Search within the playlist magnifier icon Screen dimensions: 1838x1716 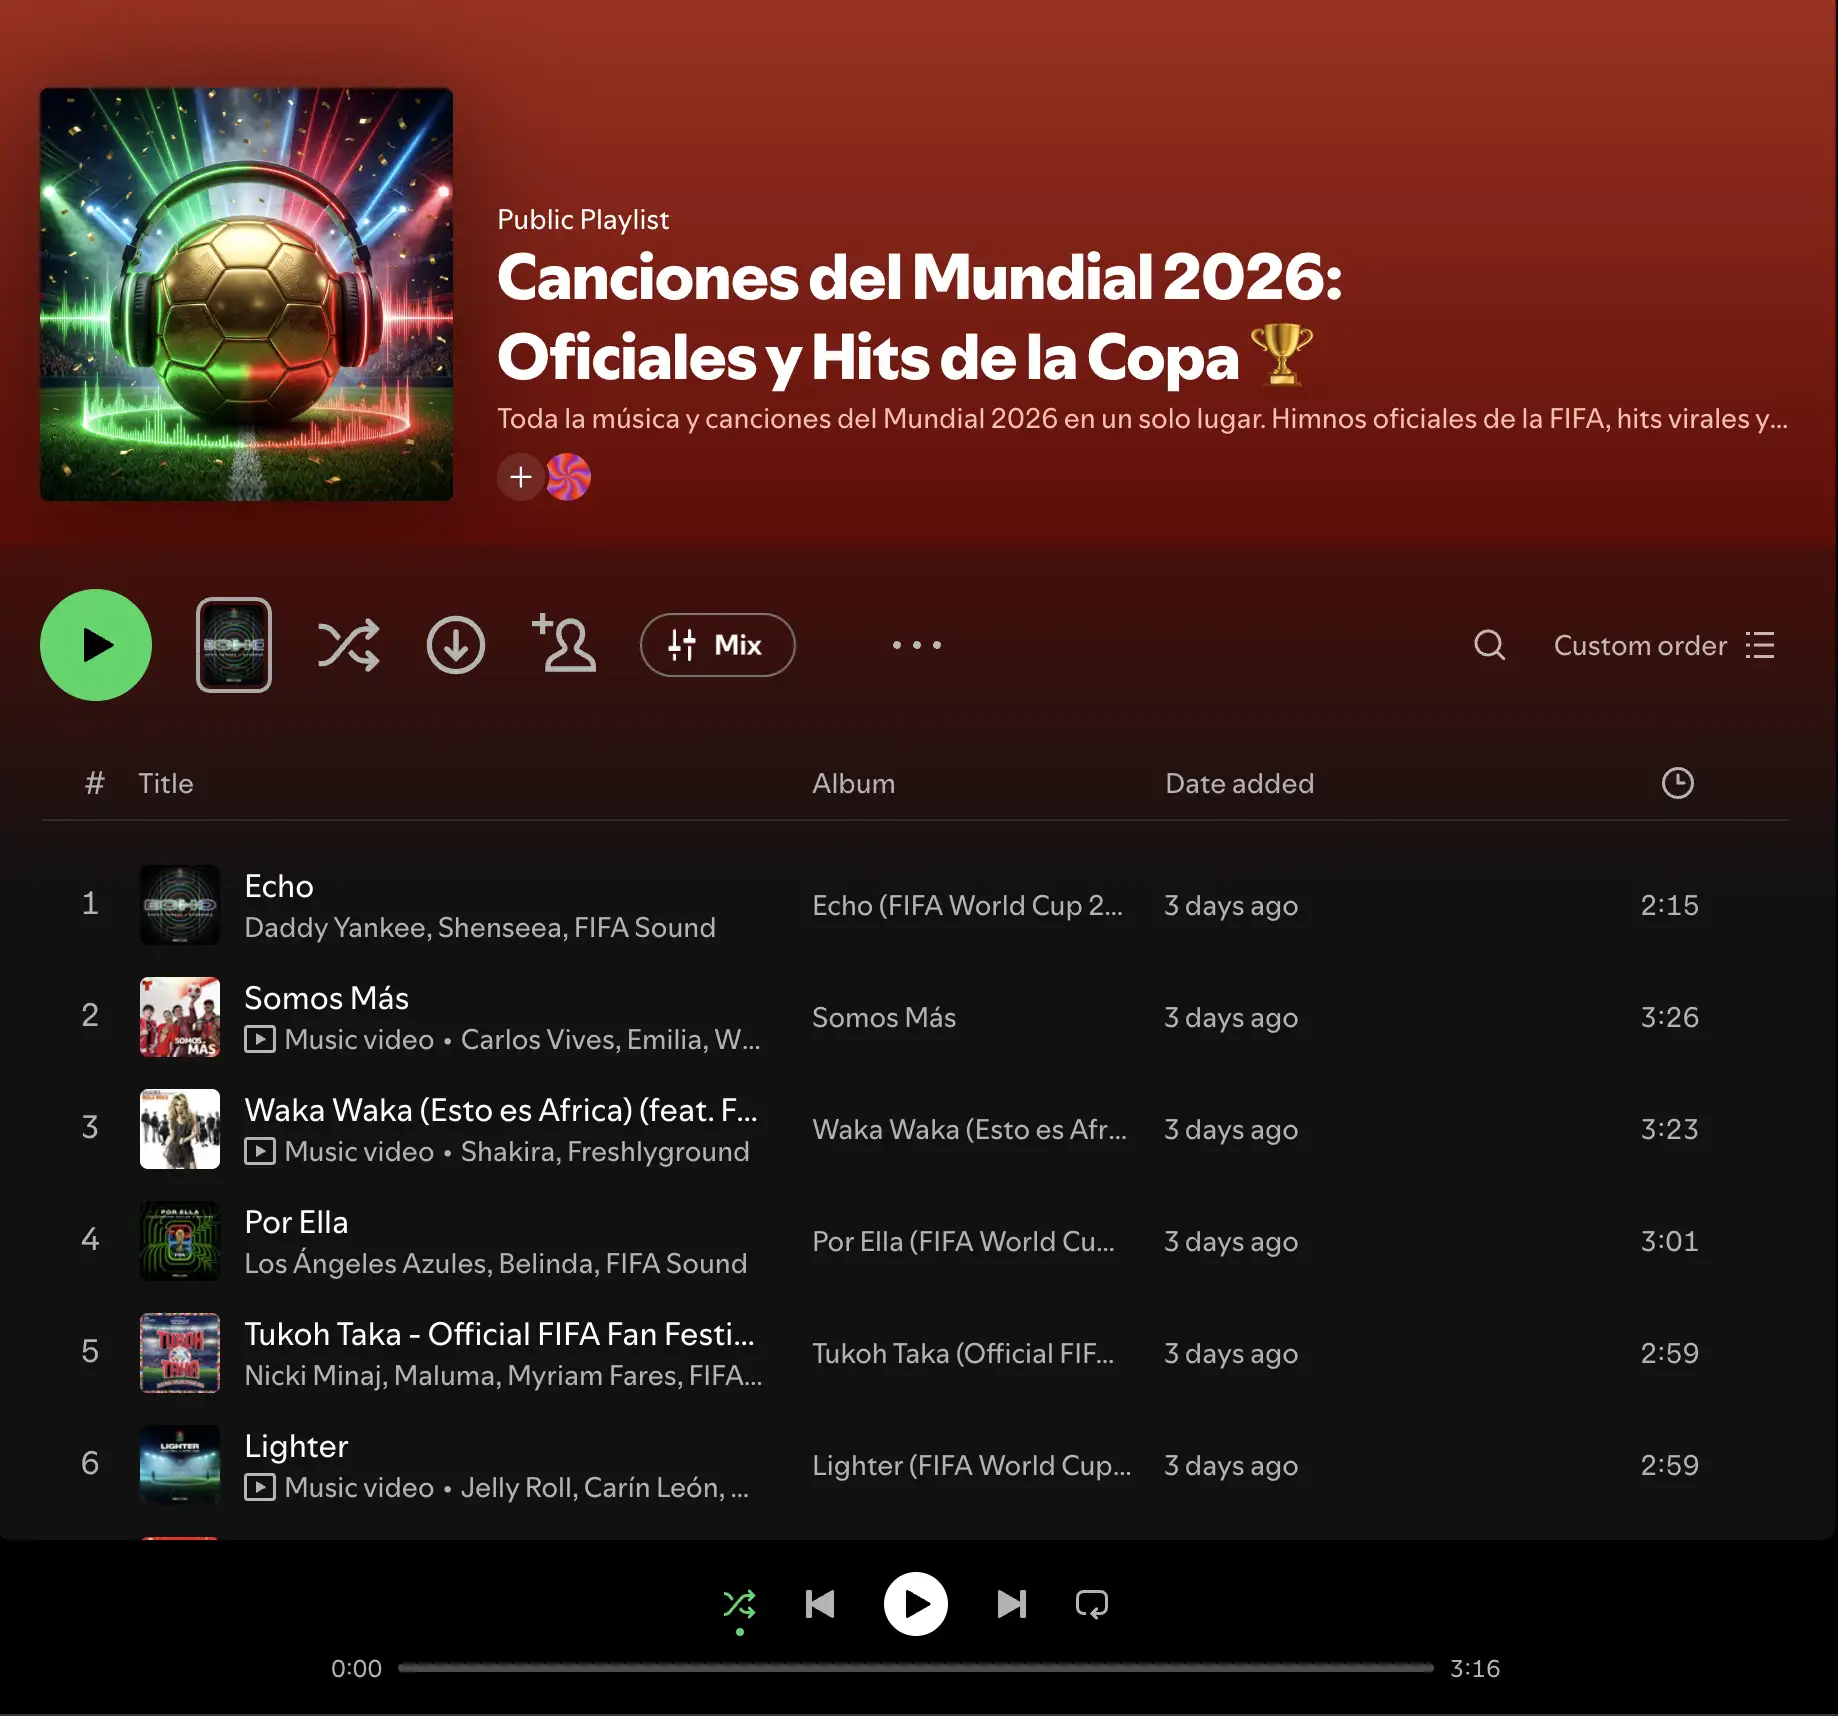coord(1489,645)
